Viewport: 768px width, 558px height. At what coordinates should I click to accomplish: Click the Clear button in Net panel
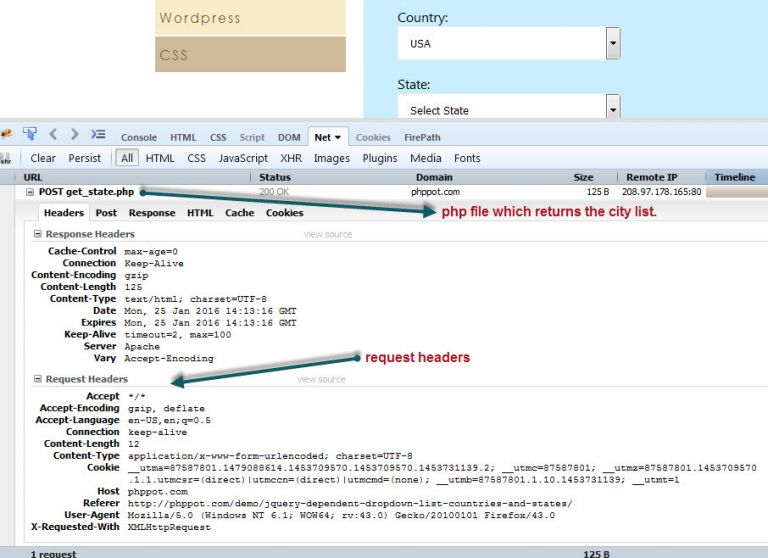coord(43,158)
